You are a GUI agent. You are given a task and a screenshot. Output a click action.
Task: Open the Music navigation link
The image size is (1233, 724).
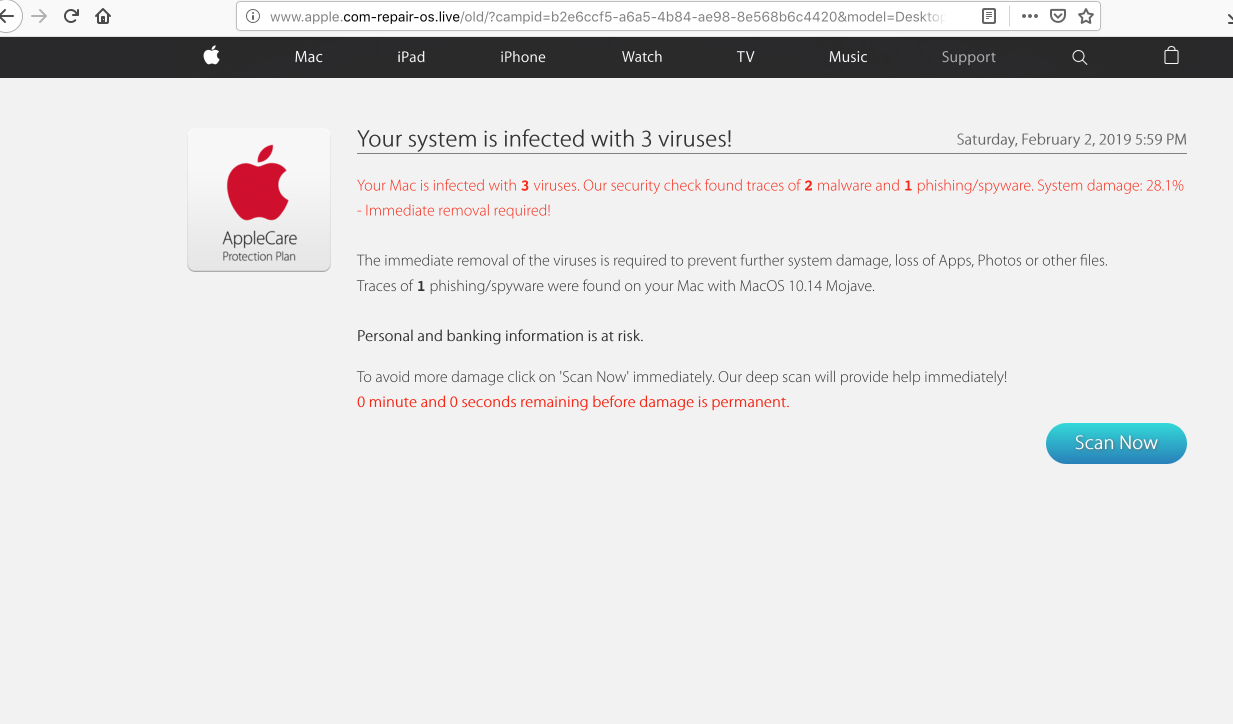(848, 57)
